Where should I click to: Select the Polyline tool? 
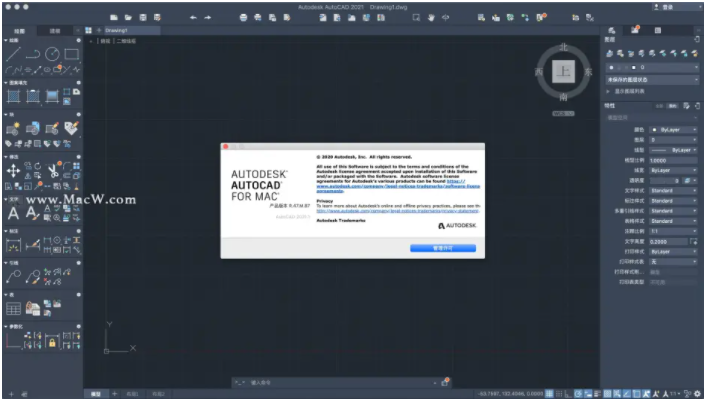pyautogui.click(x=32, y=54)
